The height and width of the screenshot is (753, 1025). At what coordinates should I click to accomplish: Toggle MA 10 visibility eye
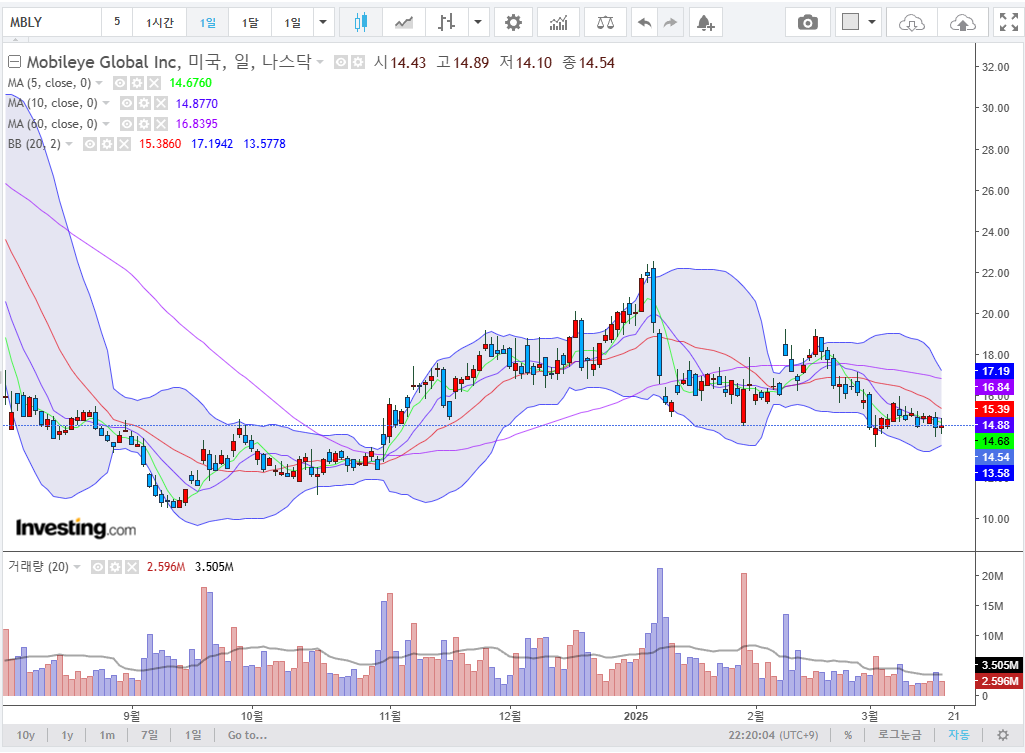pos(127,103)
